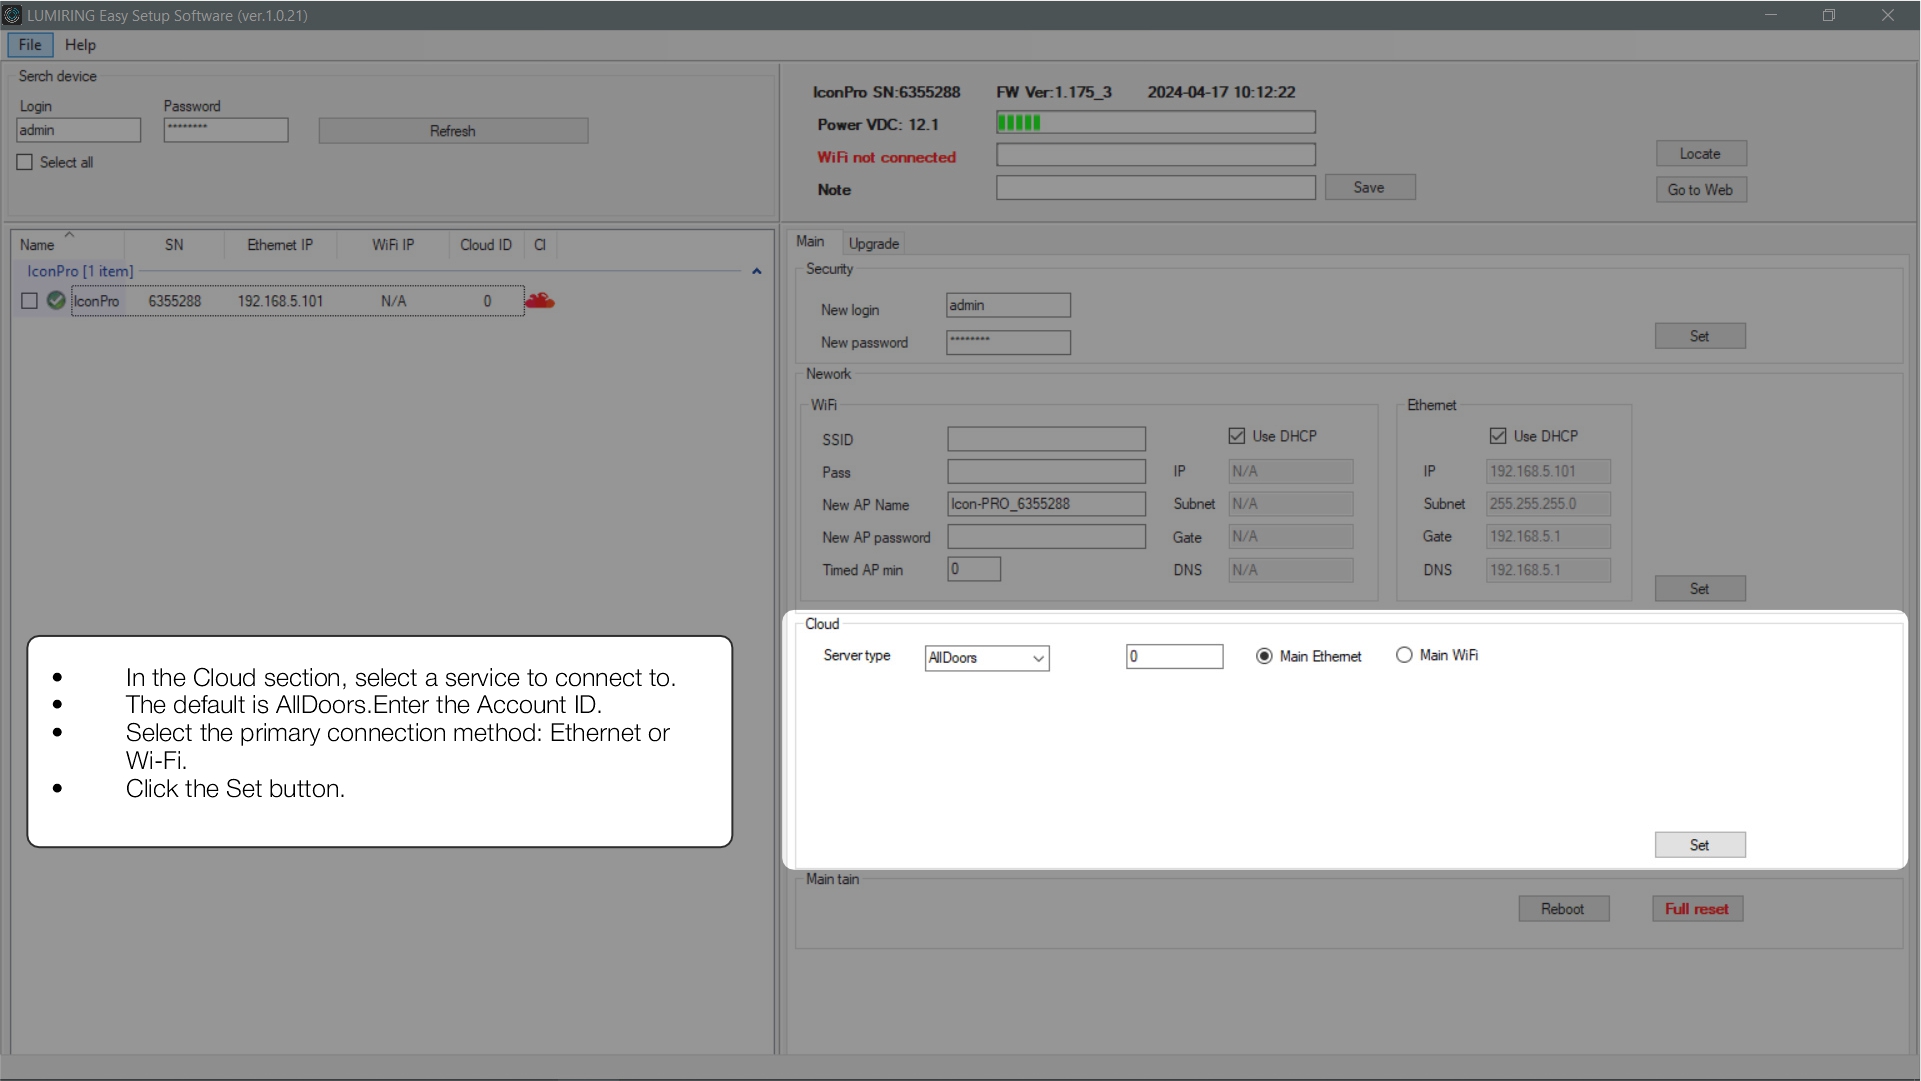This screenshot has width=1921, height=1081.
Task: Click the Timed AP min field
Action: click(x=974, y=569)
